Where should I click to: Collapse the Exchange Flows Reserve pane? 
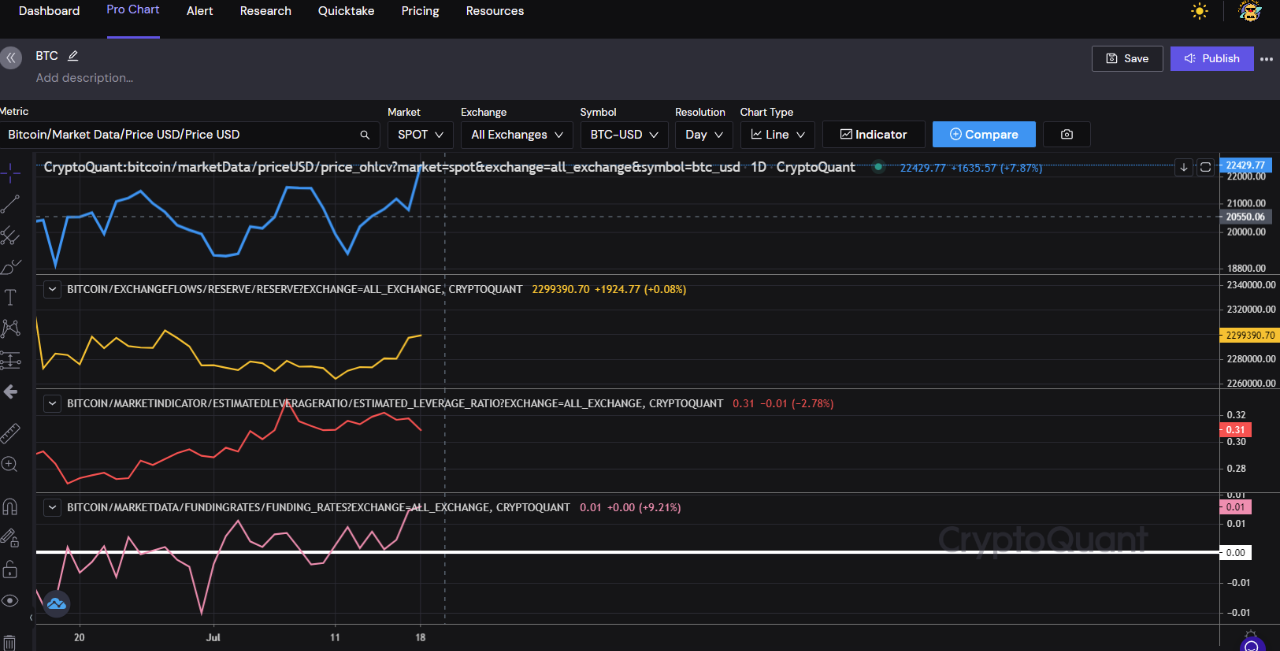point(52,289)
